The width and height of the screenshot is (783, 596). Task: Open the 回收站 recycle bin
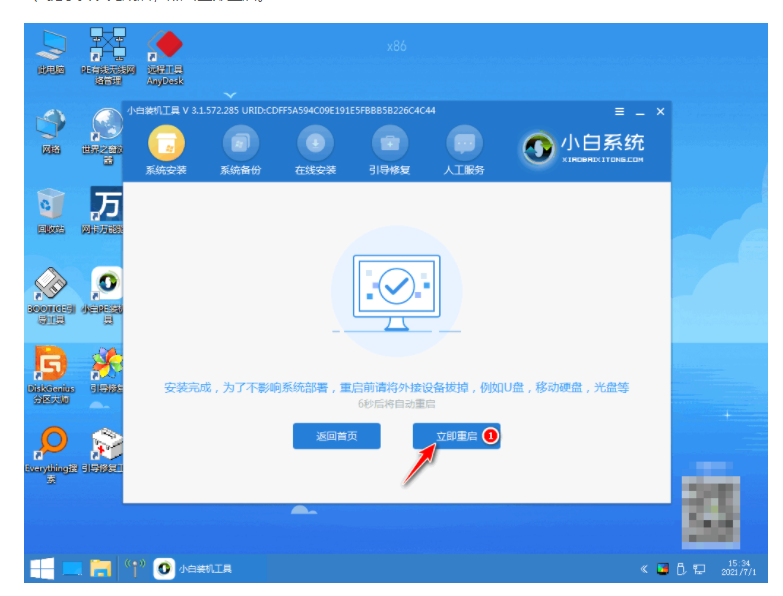coord(51,209)
